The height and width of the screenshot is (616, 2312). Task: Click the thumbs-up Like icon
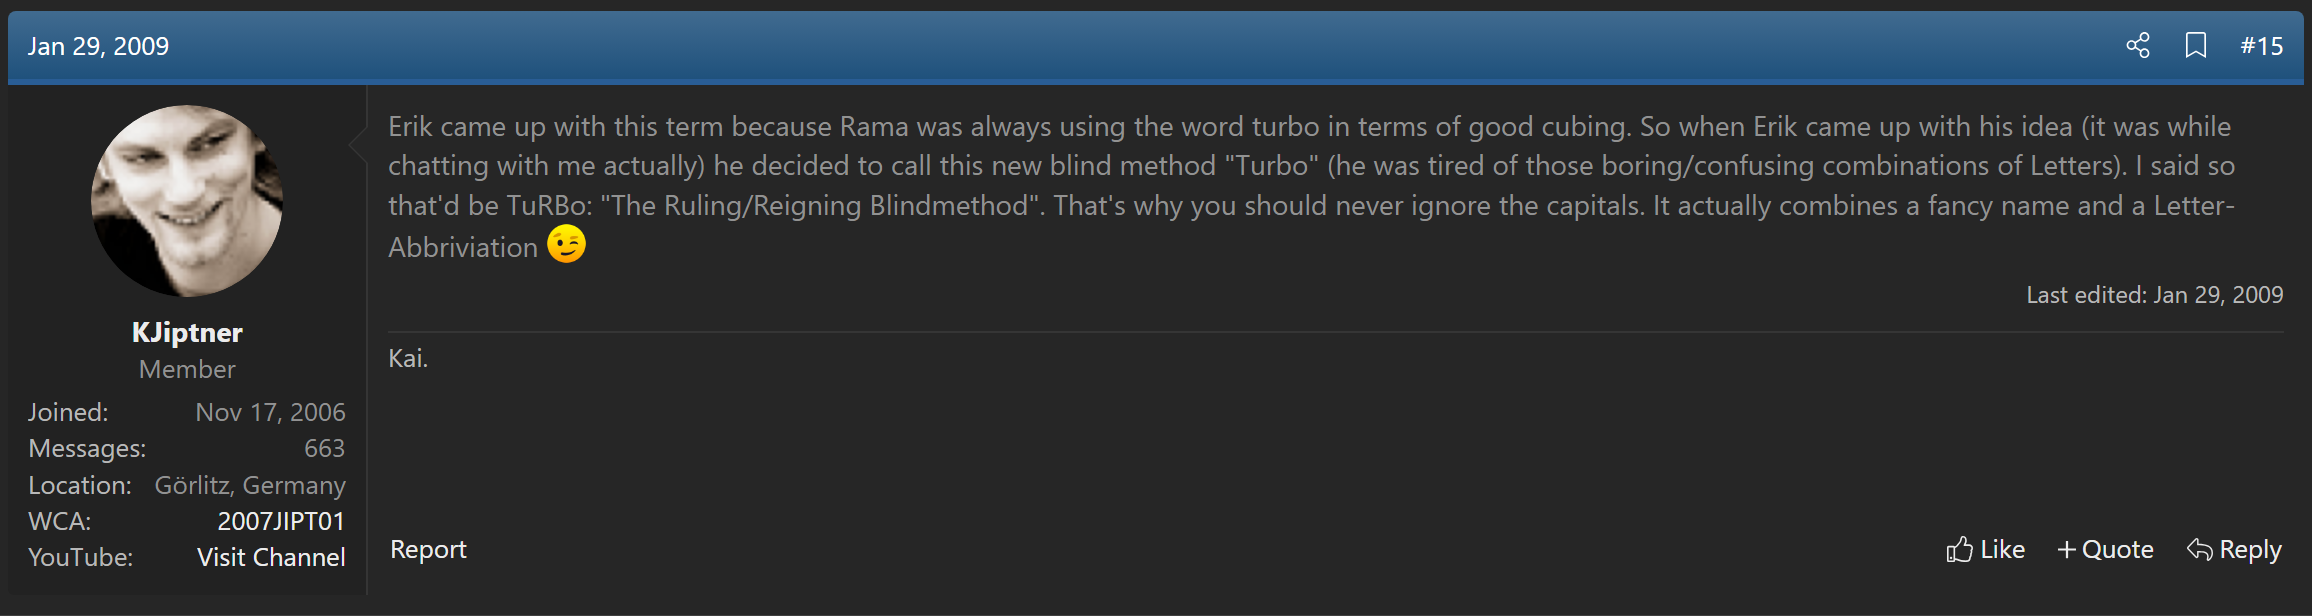[x=1960, y=549]
